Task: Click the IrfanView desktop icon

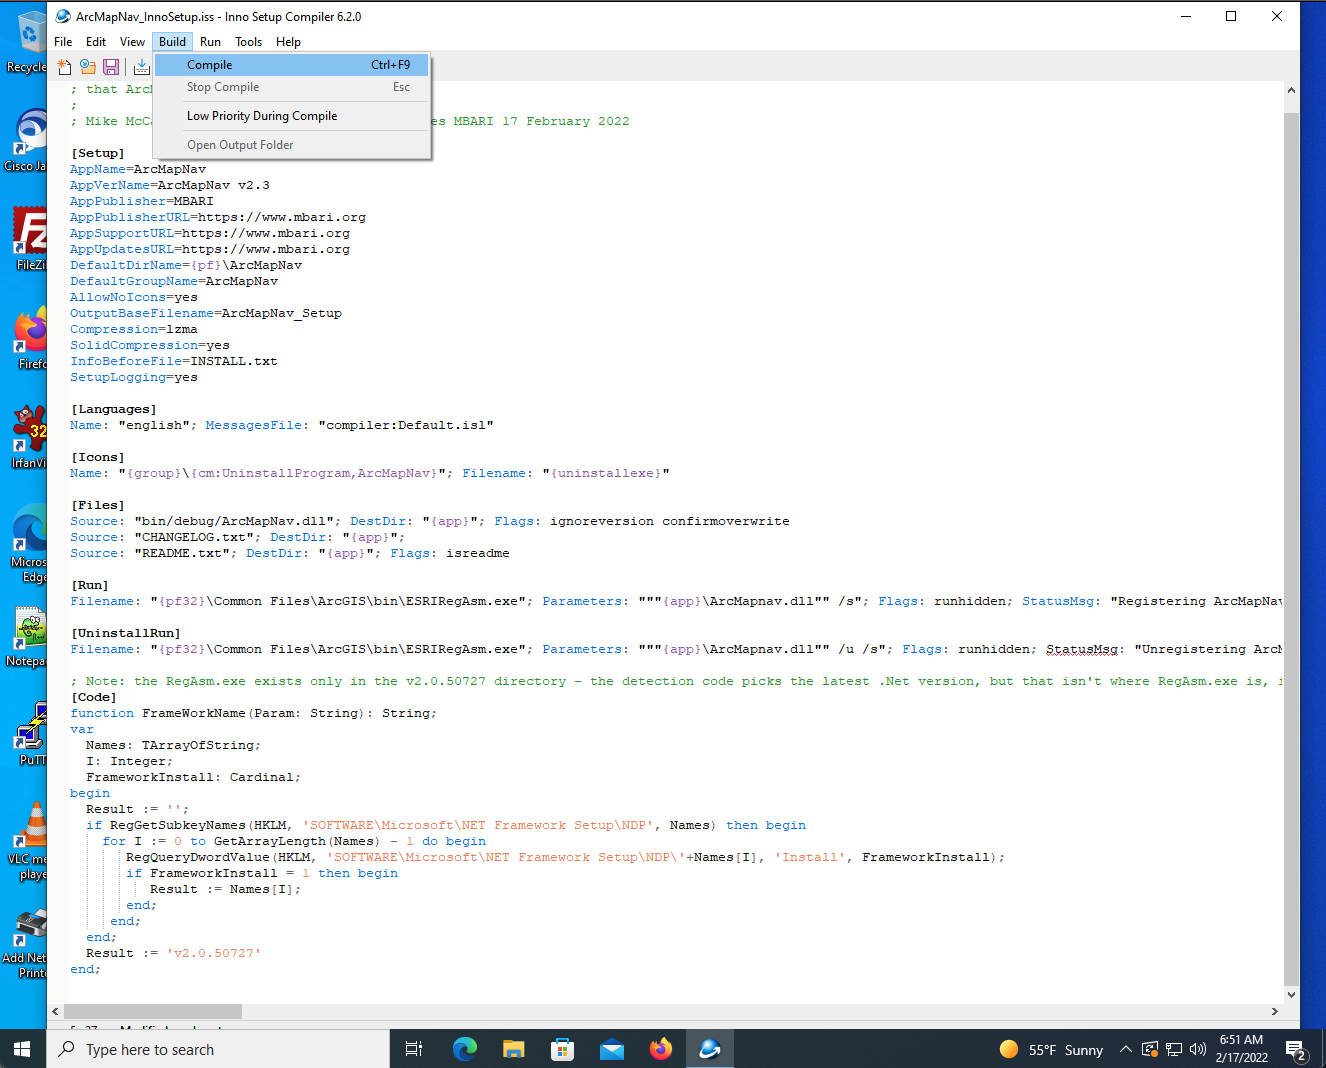Action: [30, 438]
